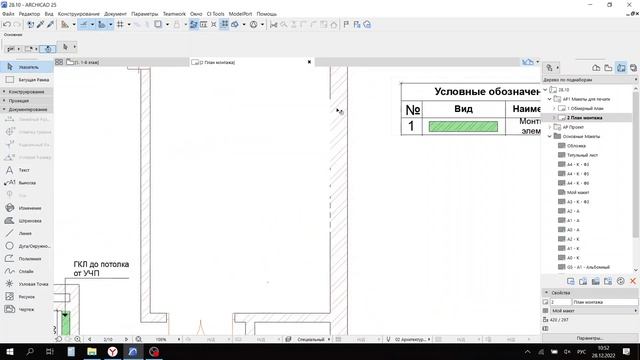
Task: Select the Титульный лист master layout
Action: click(x=582, y=155)
